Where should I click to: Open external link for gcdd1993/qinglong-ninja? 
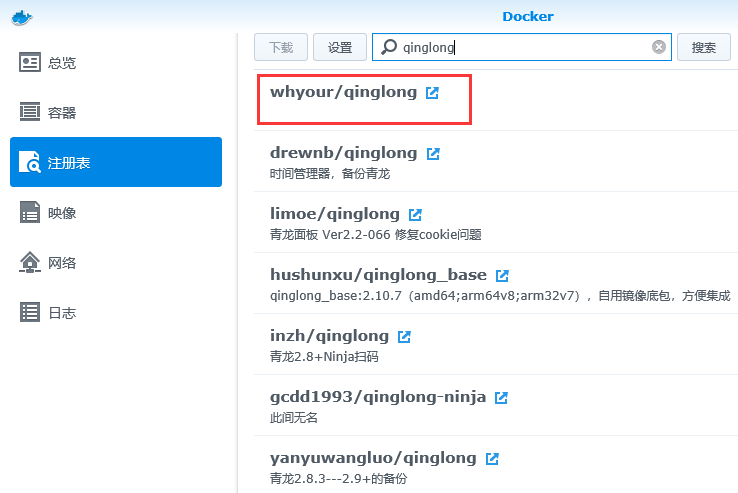click(501, 398)
